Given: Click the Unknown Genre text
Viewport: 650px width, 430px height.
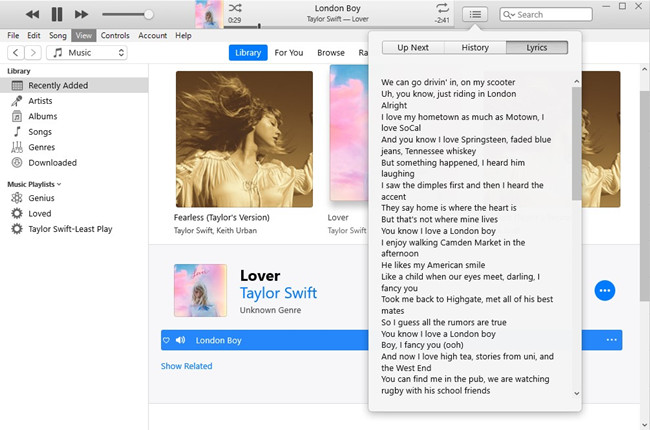Looking at the screenshot, I should click(270, 310).
